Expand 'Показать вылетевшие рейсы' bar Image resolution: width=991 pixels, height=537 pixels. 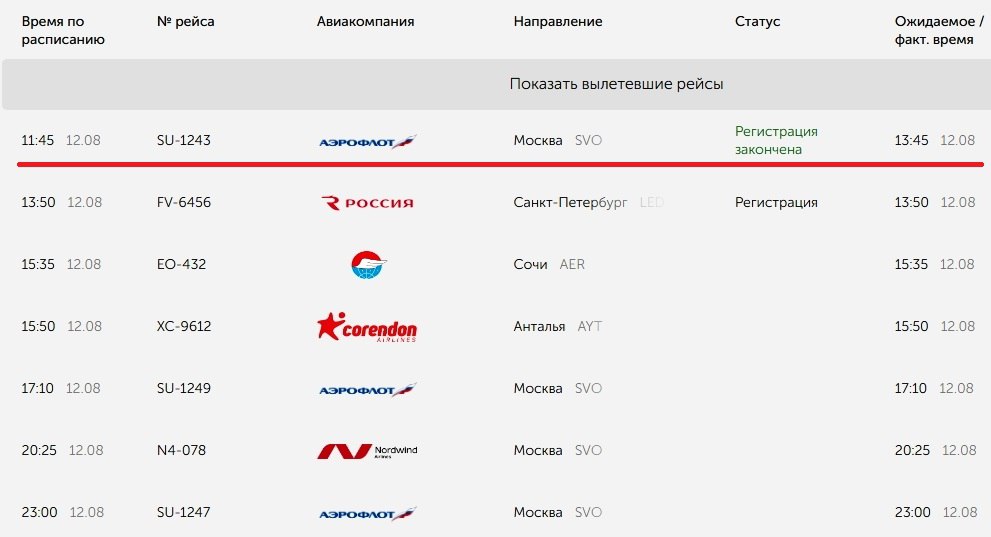tap(496, 84)
